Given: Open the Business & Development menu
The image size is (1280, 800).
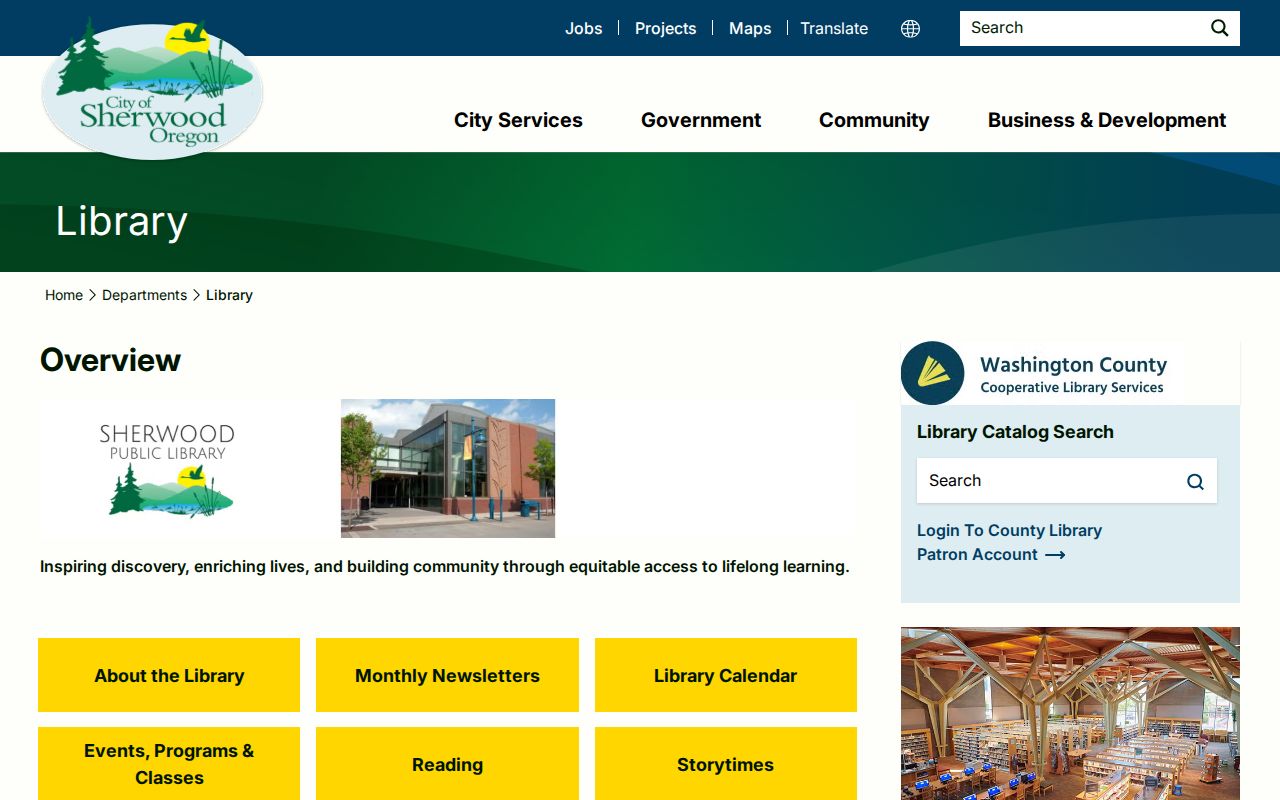Looking at the screenshot, I should point(1107,120).
